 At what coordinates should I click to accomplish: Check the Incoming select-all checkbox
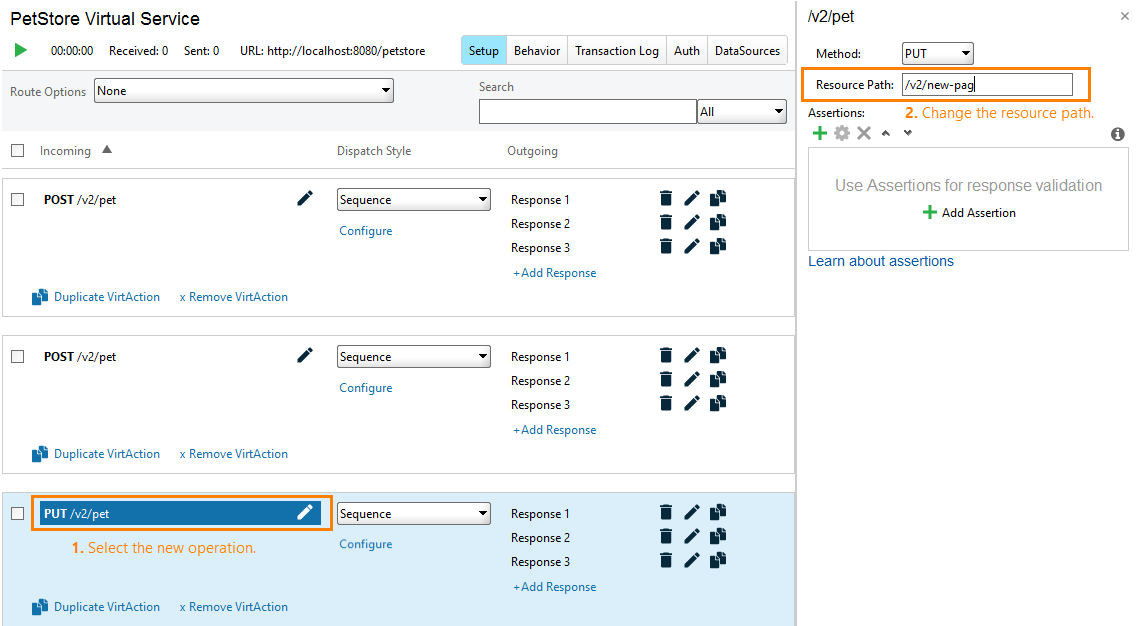[17, 150]
